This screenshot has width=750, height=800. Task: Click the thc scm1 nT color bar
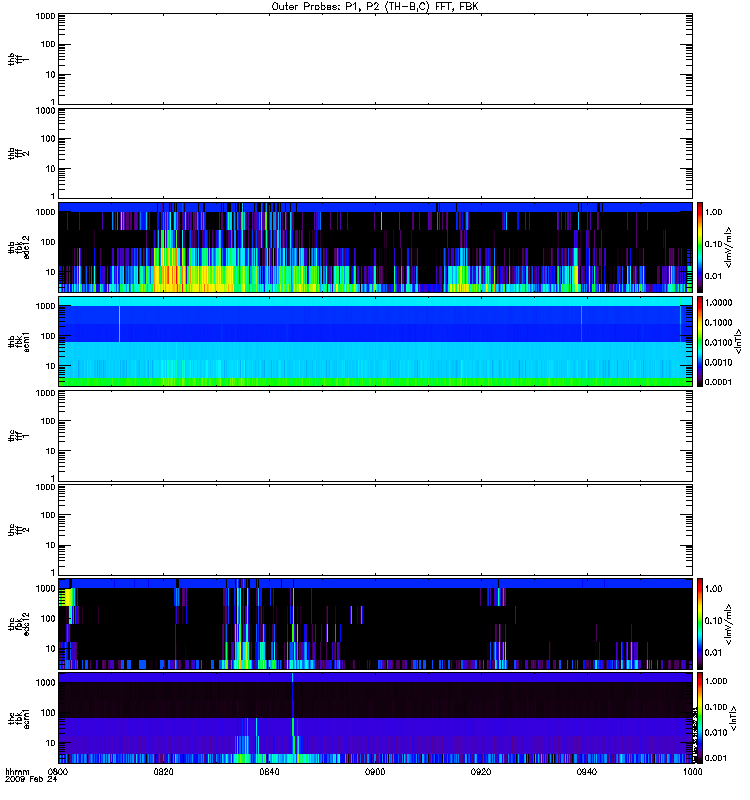point(700,718)
